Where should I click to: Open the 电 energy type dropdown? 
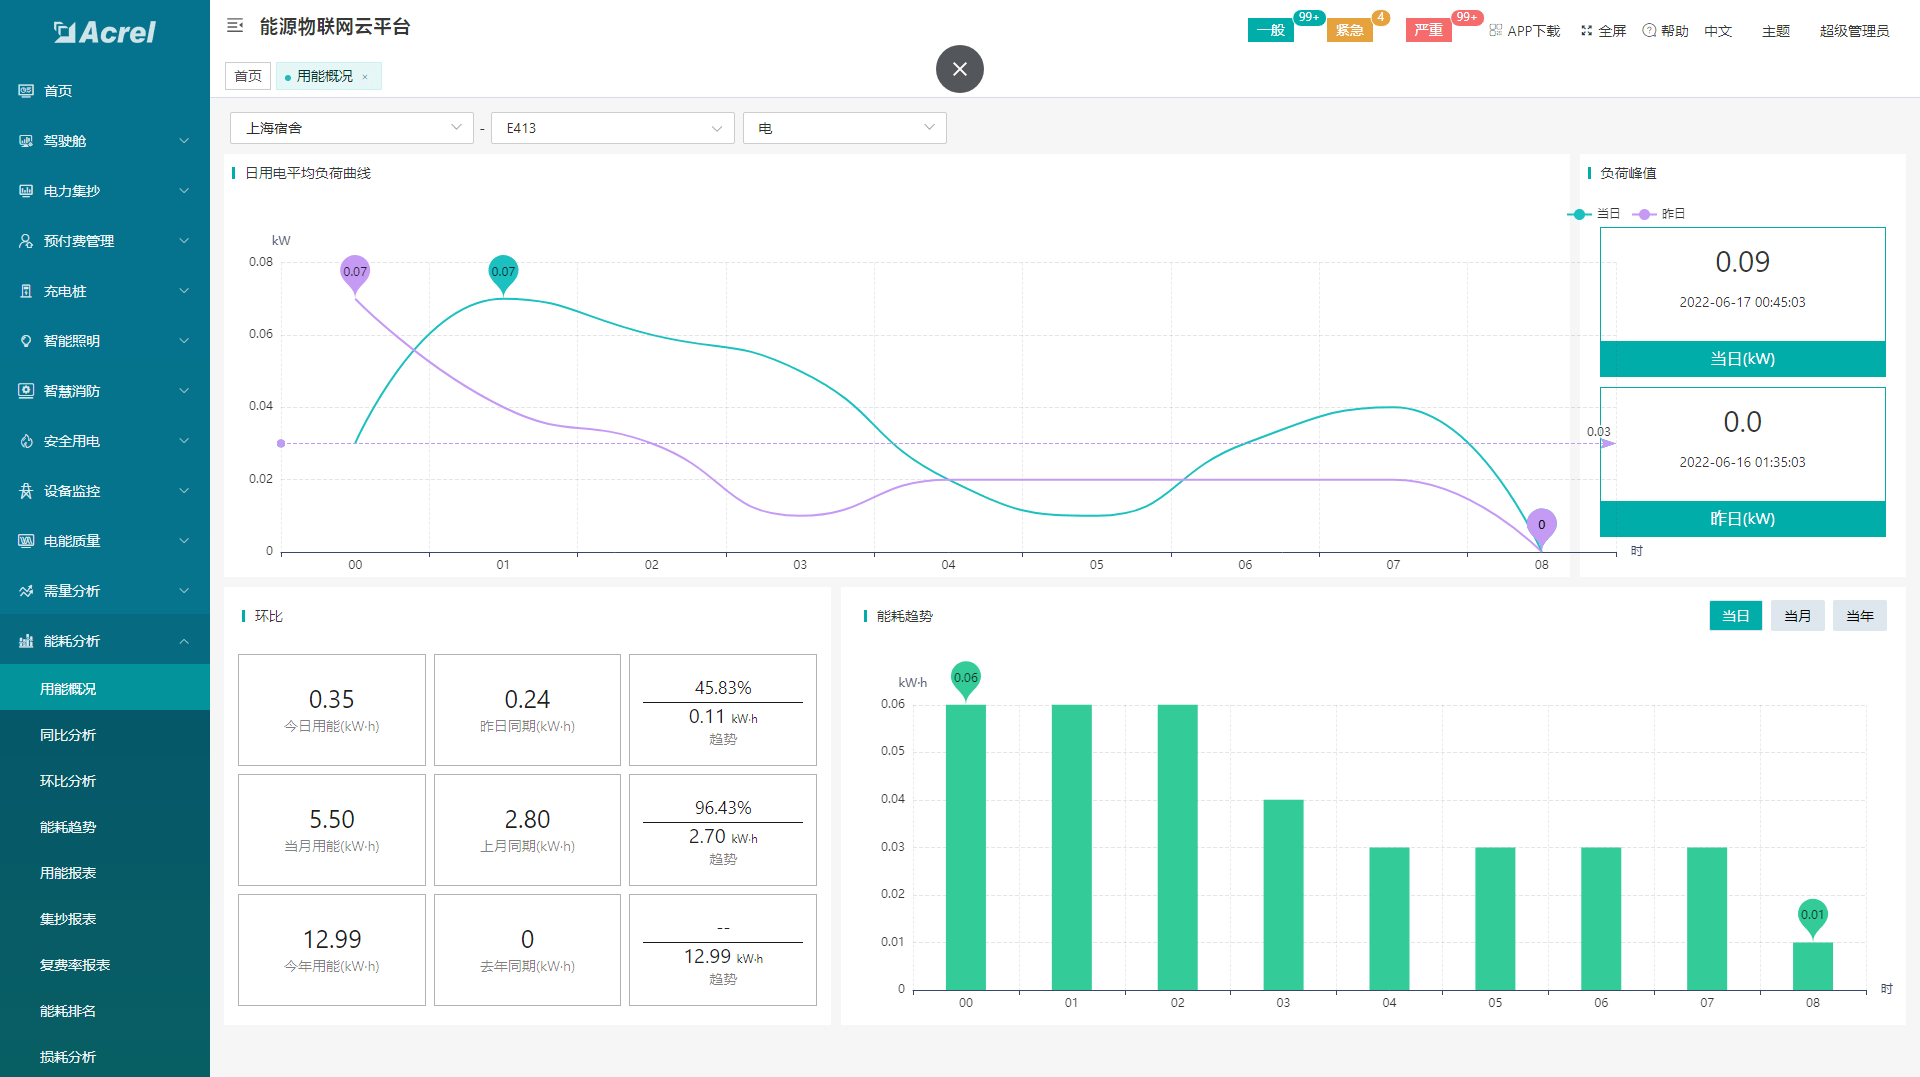pos(845,128)
